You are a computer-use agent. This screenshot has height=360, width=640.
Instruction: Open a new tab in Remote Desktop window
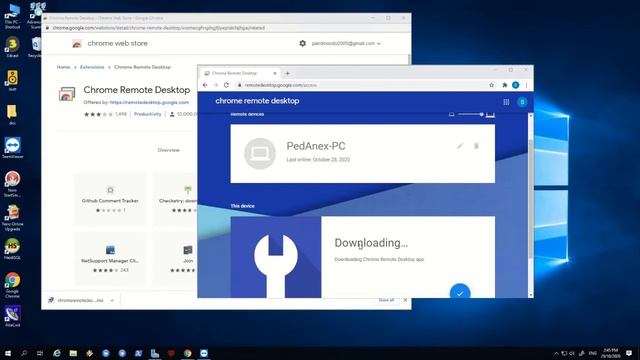coord(287,73)
